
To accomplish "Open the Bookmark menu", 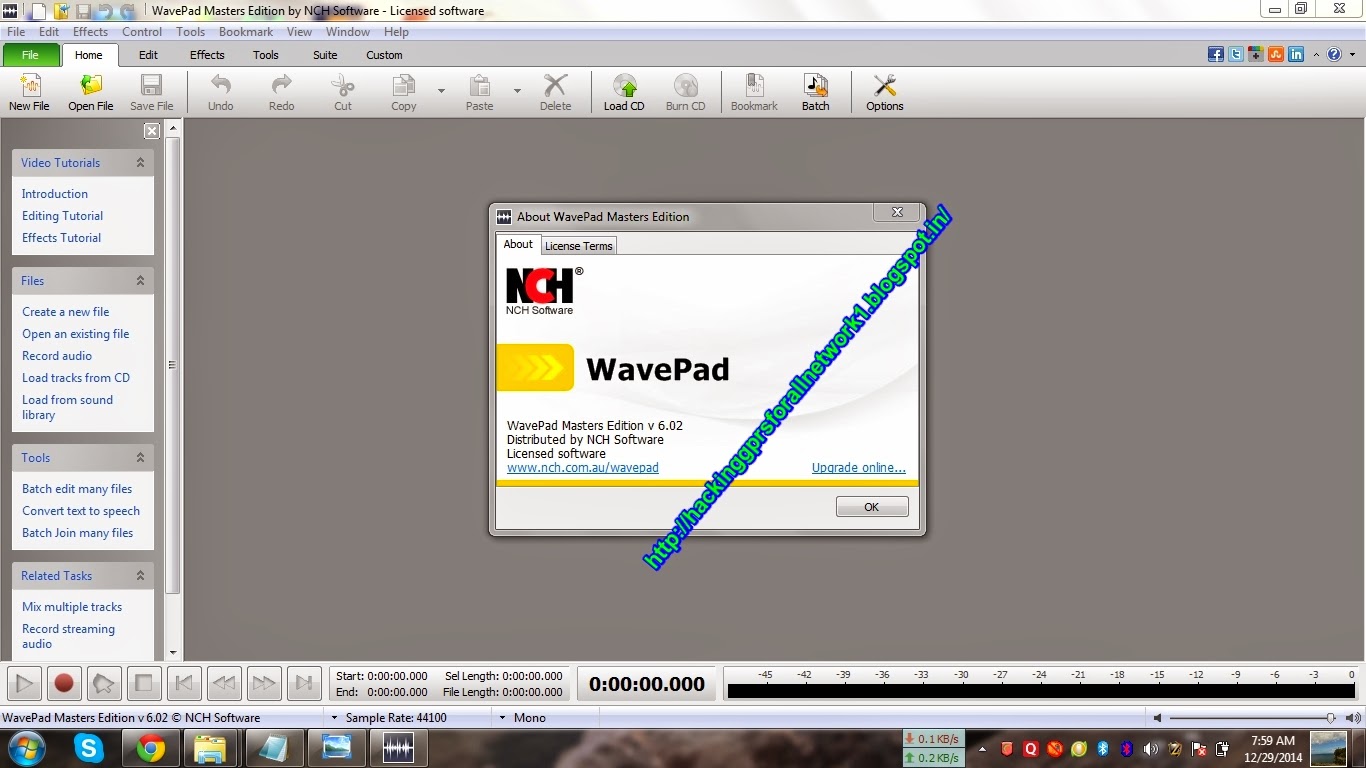I will point(246,32).
